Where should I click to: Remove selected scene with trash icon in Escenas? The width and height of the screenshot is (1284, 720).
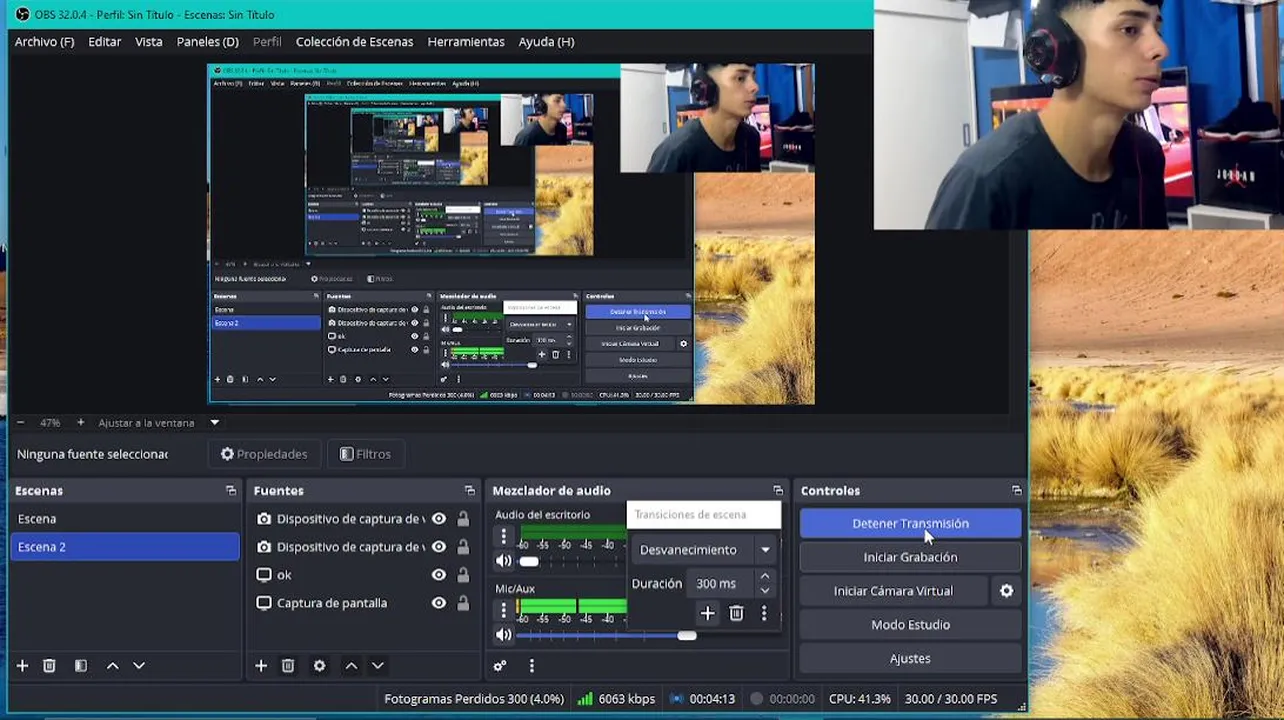(x=49, y=665)
